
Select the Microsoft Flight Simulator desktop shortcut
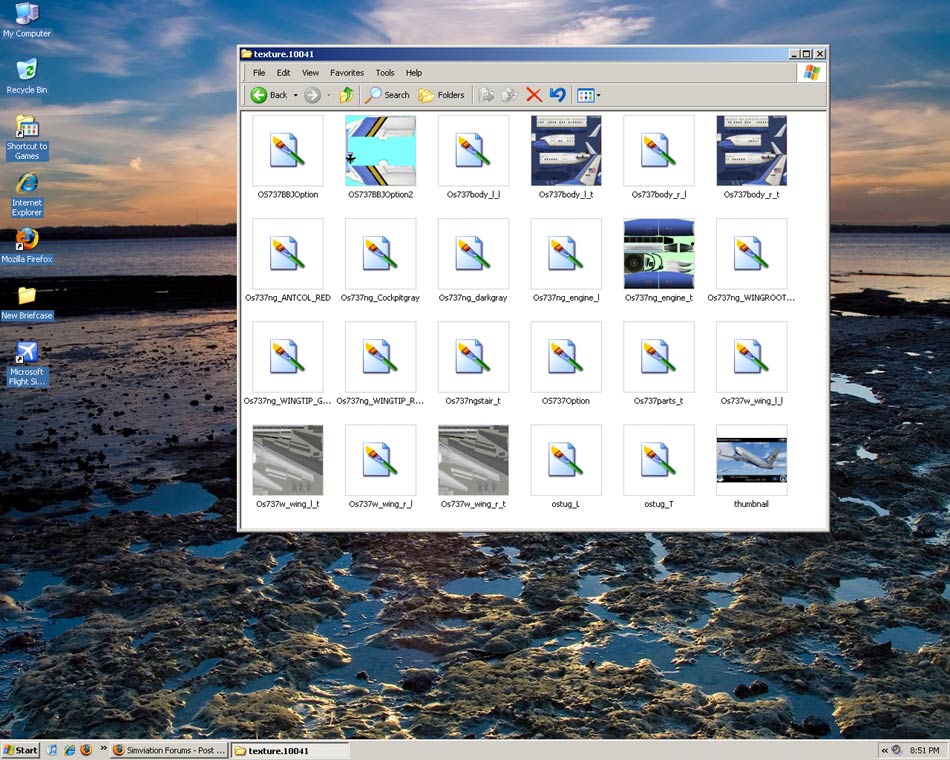(x=27, y=354)
